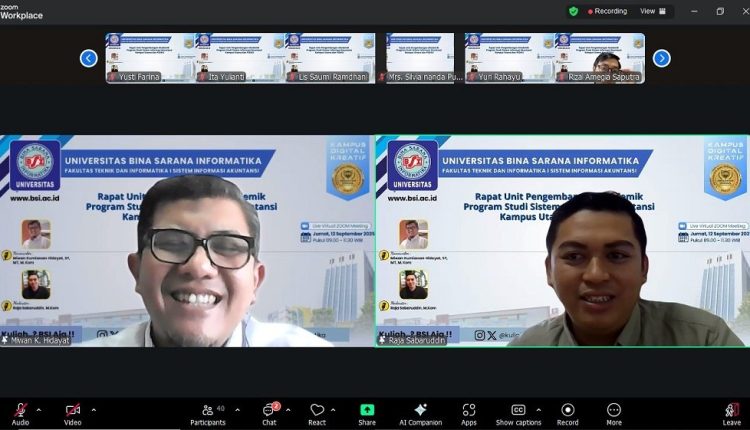Open the Participants panel

click(x=208, y=414)
